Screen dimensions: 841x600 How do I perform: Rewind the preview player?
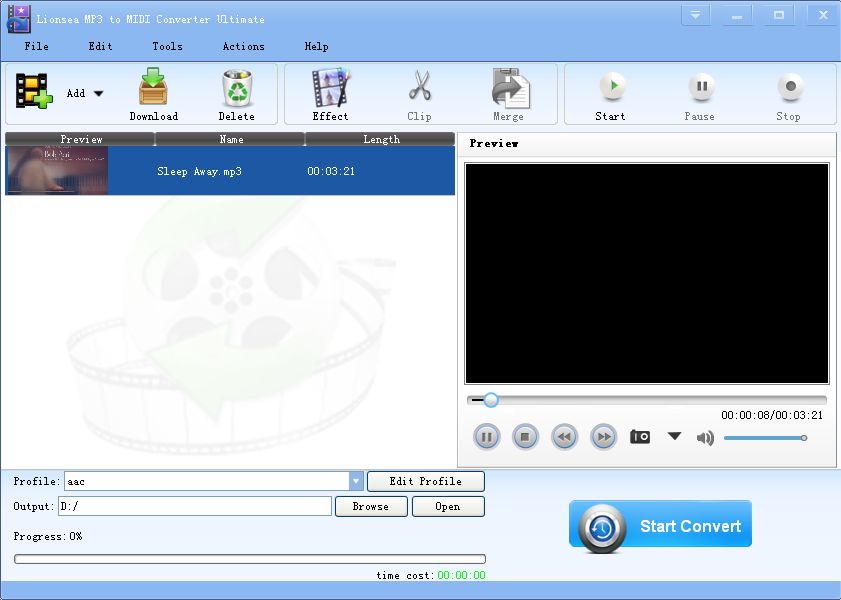(x=564, y=437)
